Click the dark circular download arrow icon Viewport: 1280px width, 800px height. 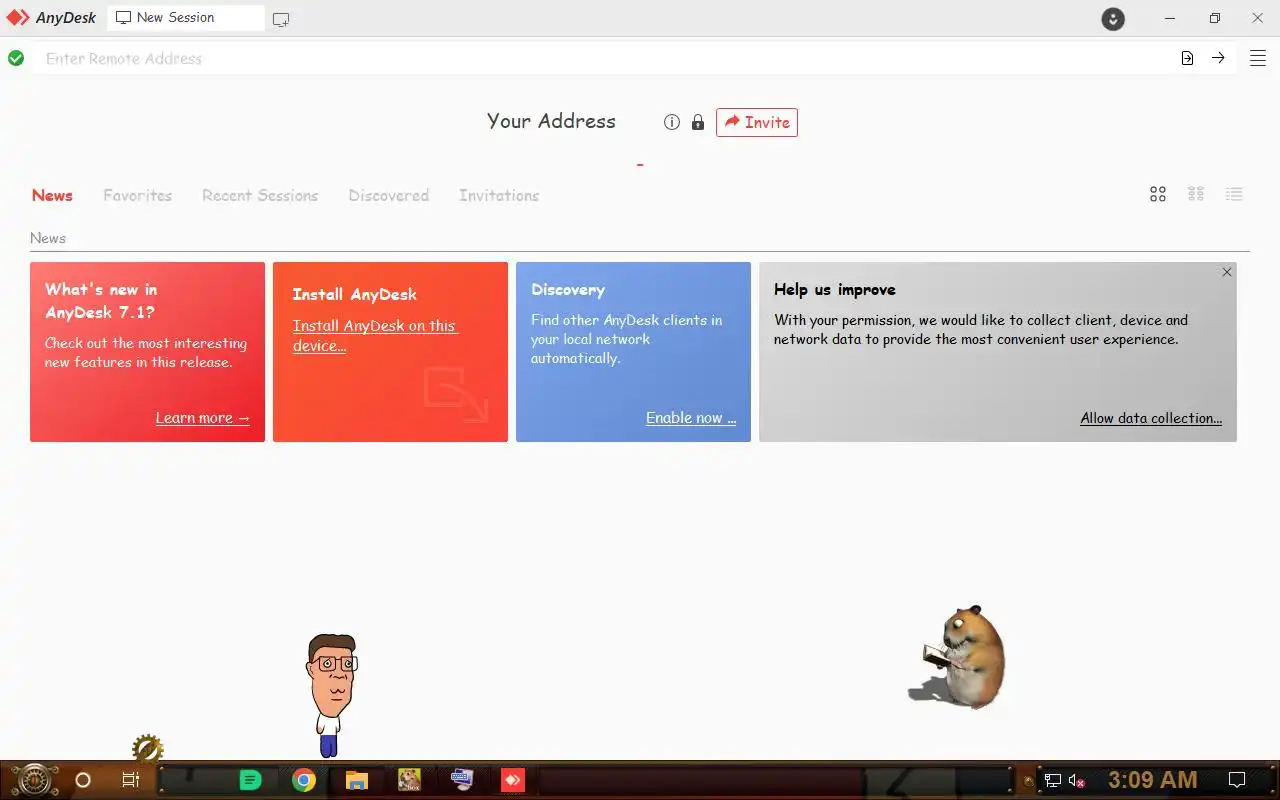tap(1113, 19)
